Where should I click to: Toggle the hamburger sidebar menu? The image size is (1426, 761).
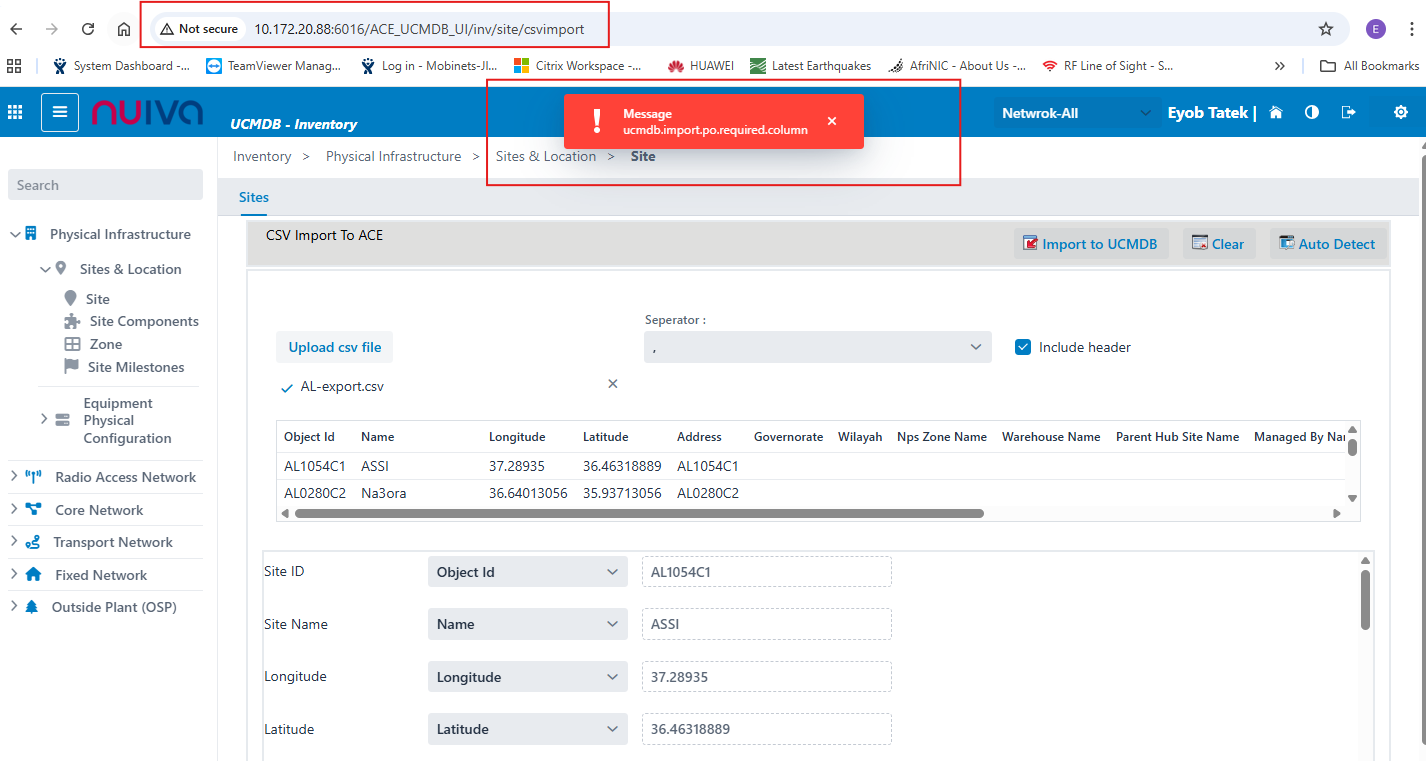(60, 113)
